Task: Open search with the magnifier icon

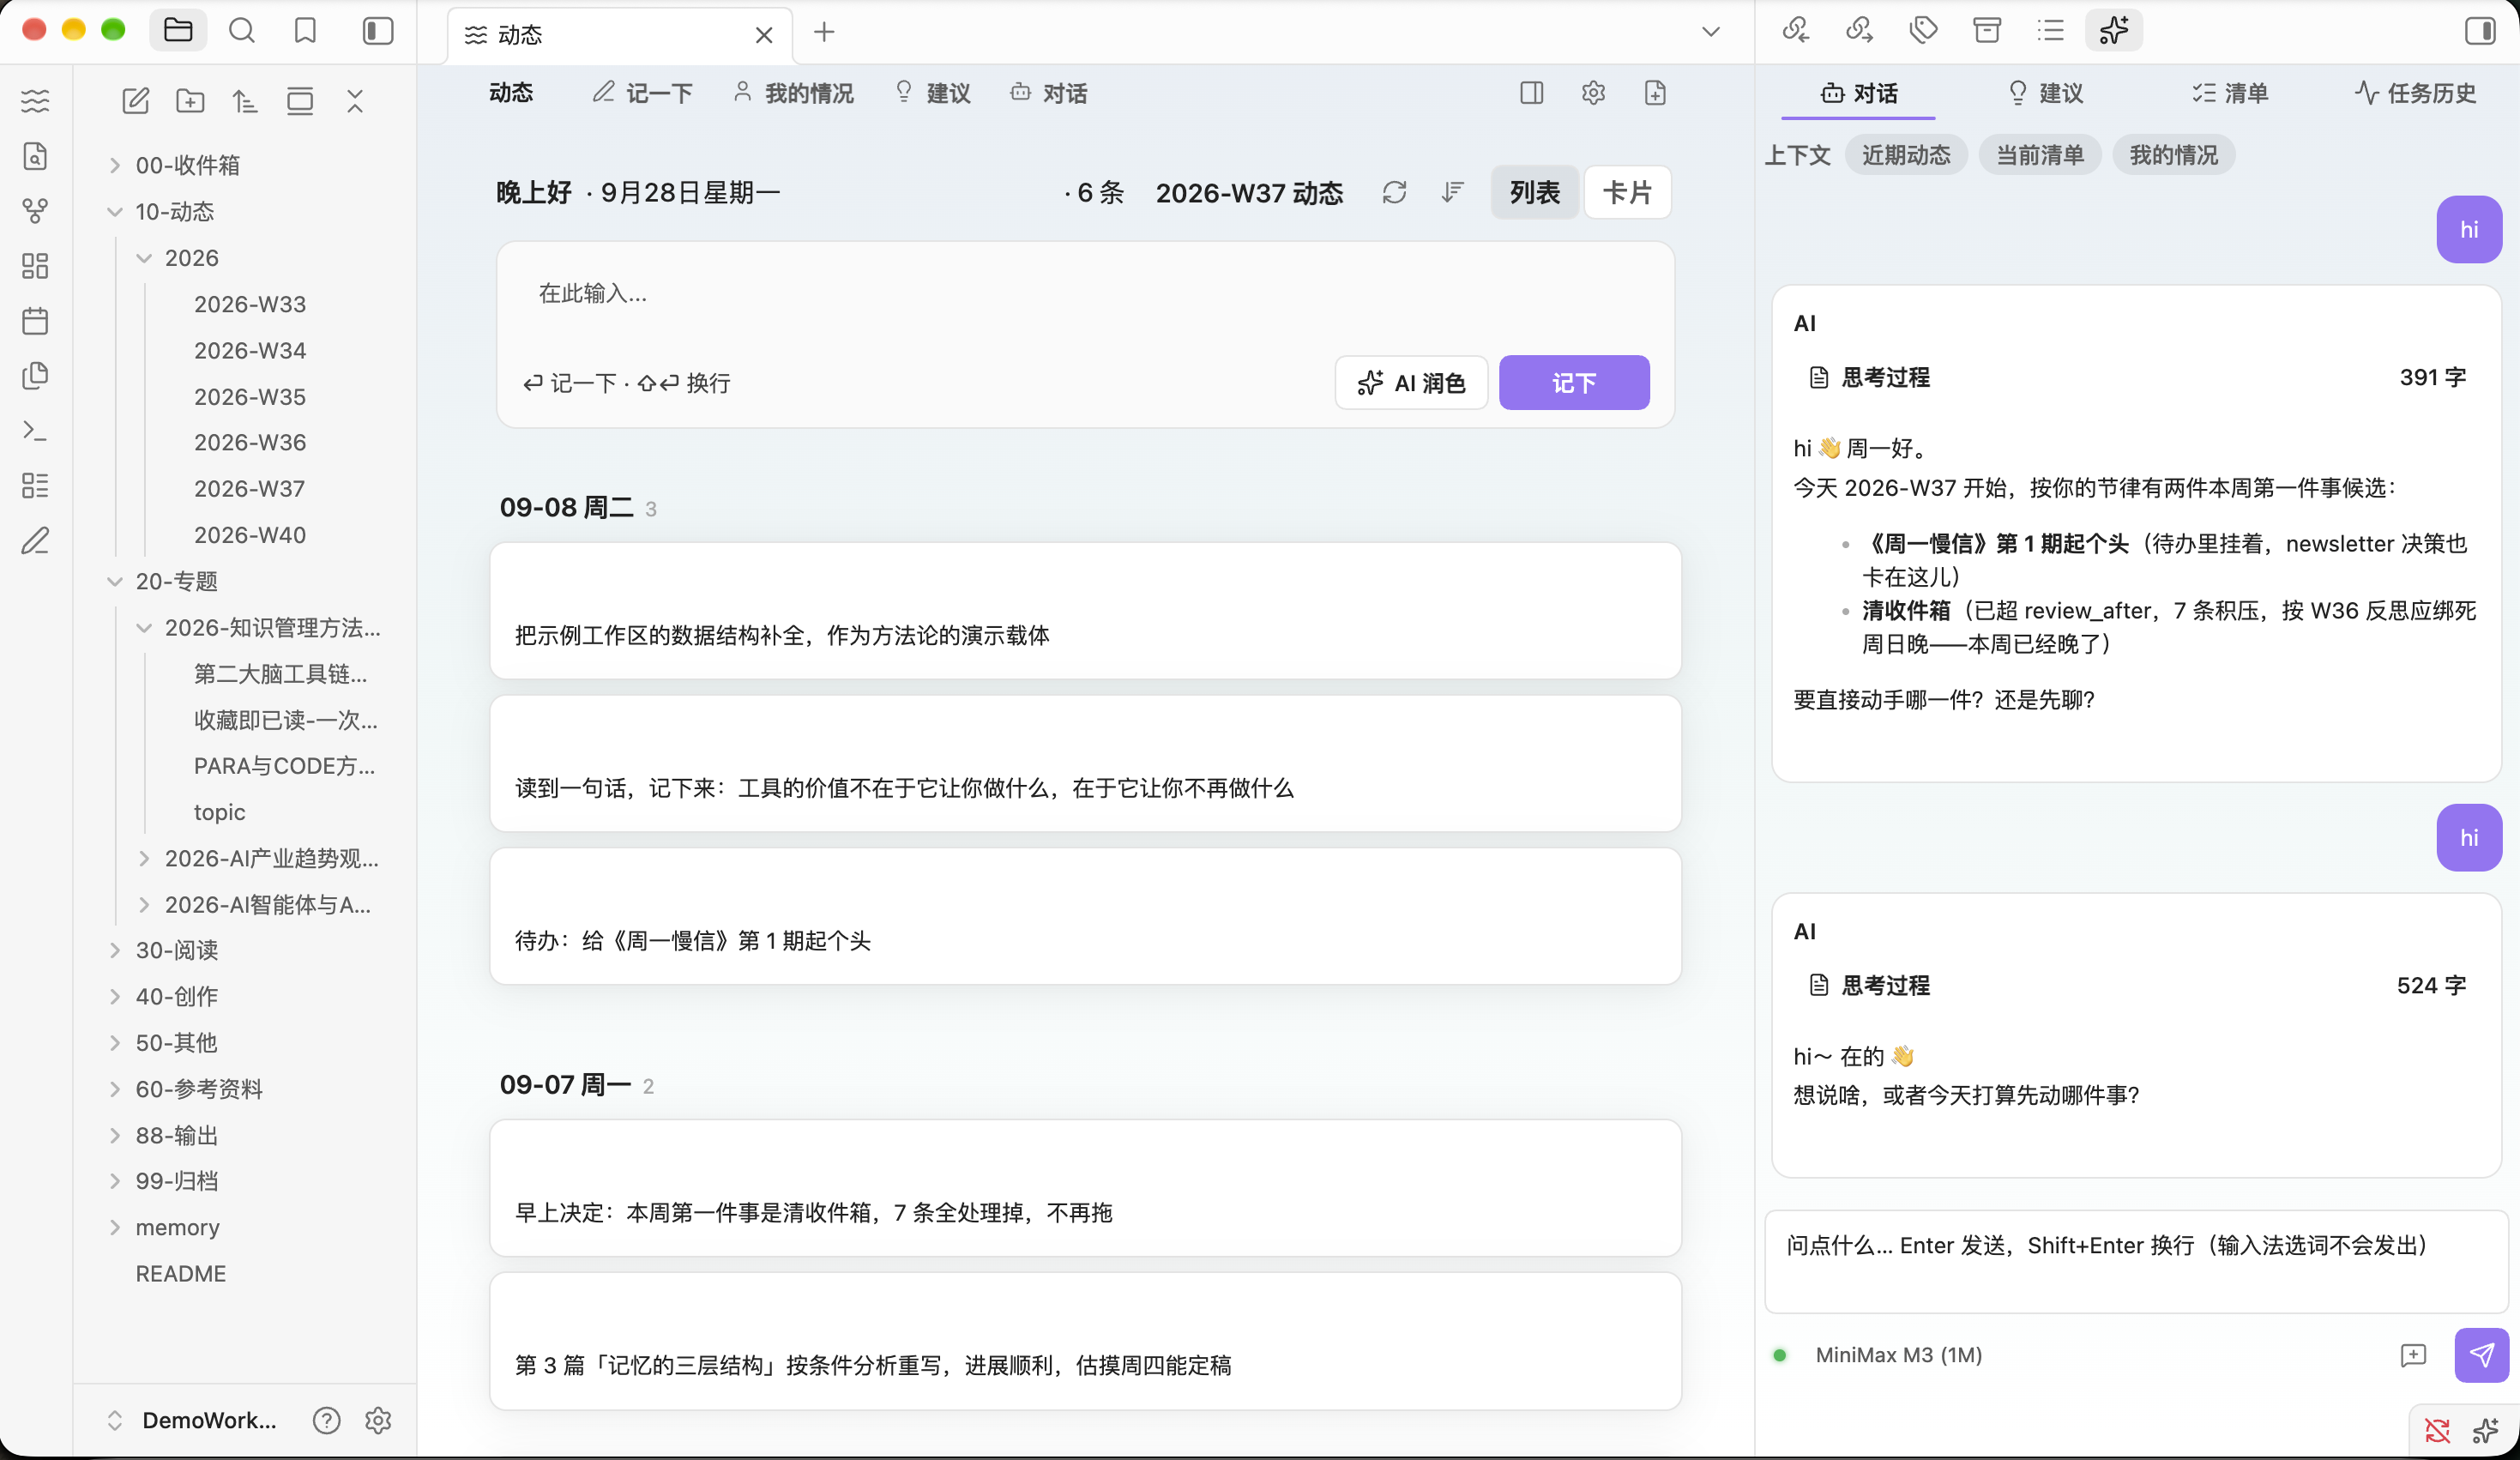Action: point(242,31)
